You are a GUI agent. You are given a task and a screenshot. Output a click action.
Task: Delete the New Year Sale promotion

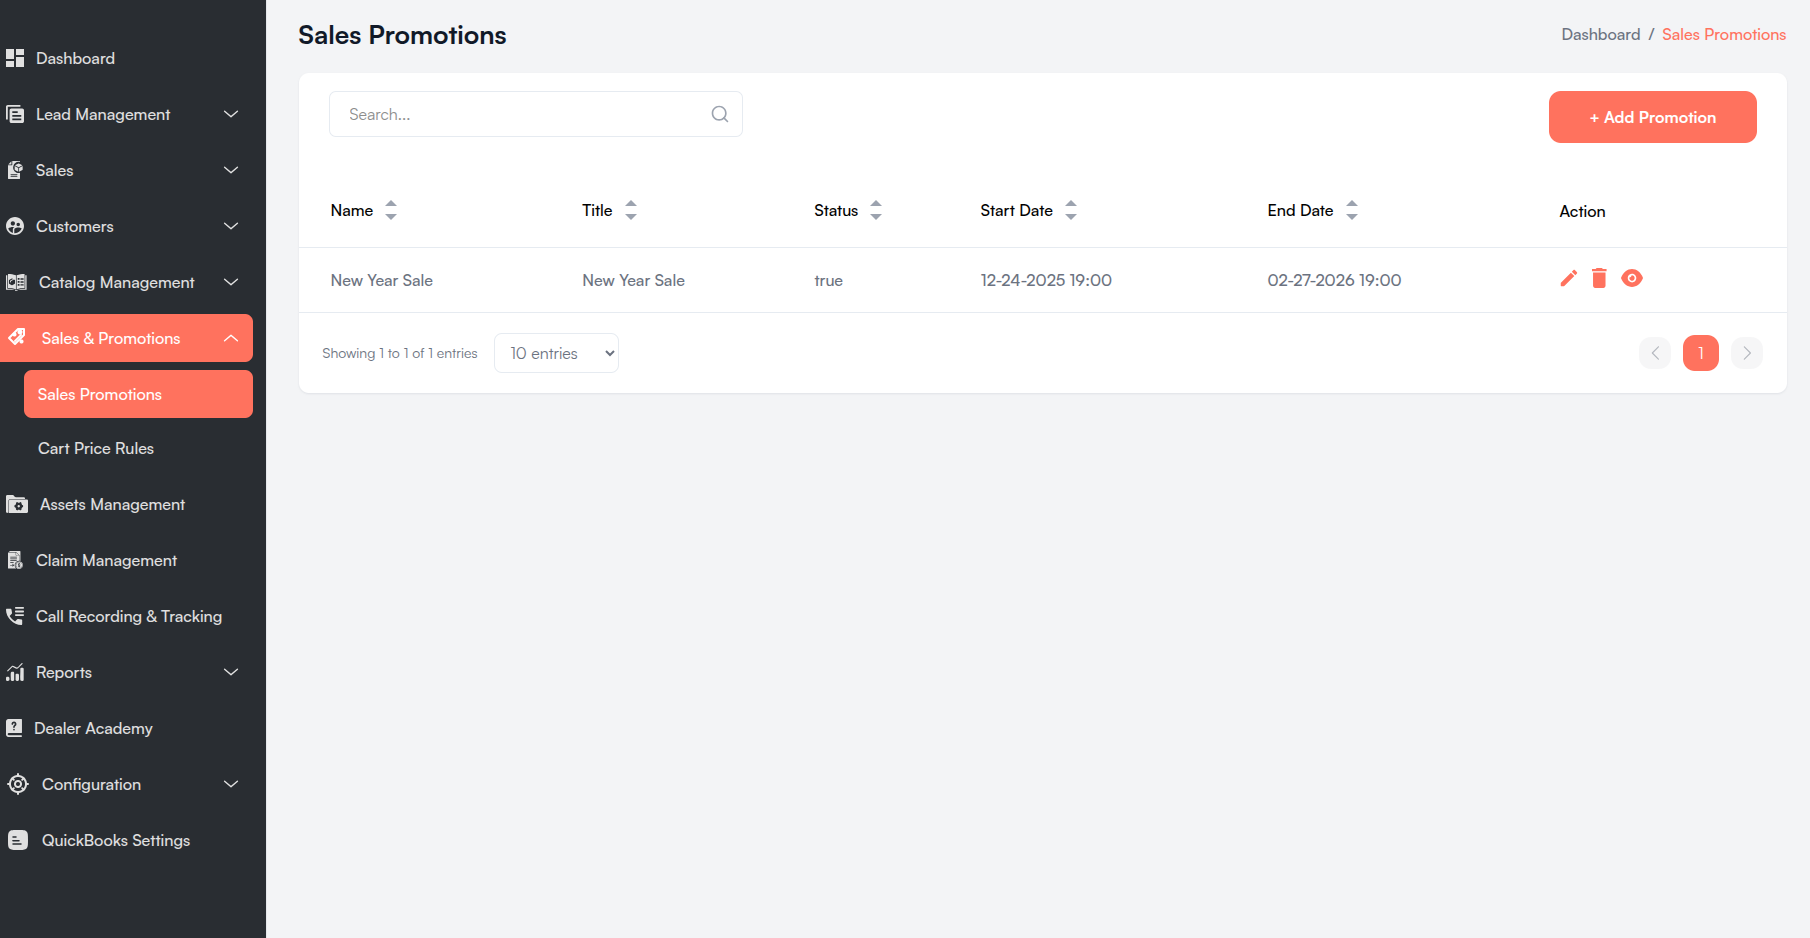tap(1599, 278)
